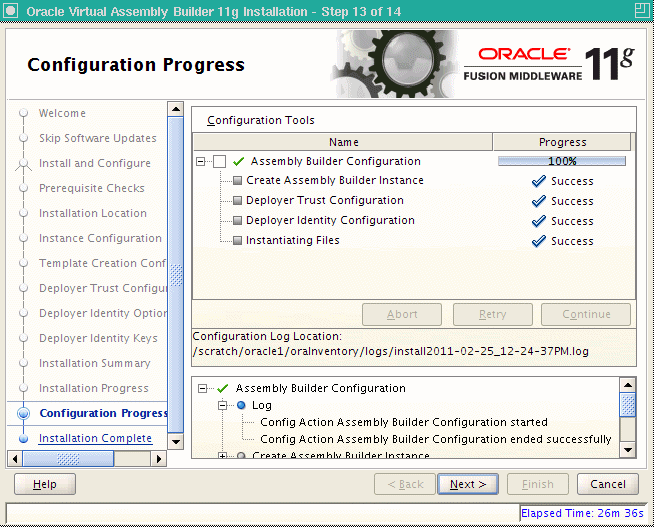Click the Next button

click(x=468, y=484)
